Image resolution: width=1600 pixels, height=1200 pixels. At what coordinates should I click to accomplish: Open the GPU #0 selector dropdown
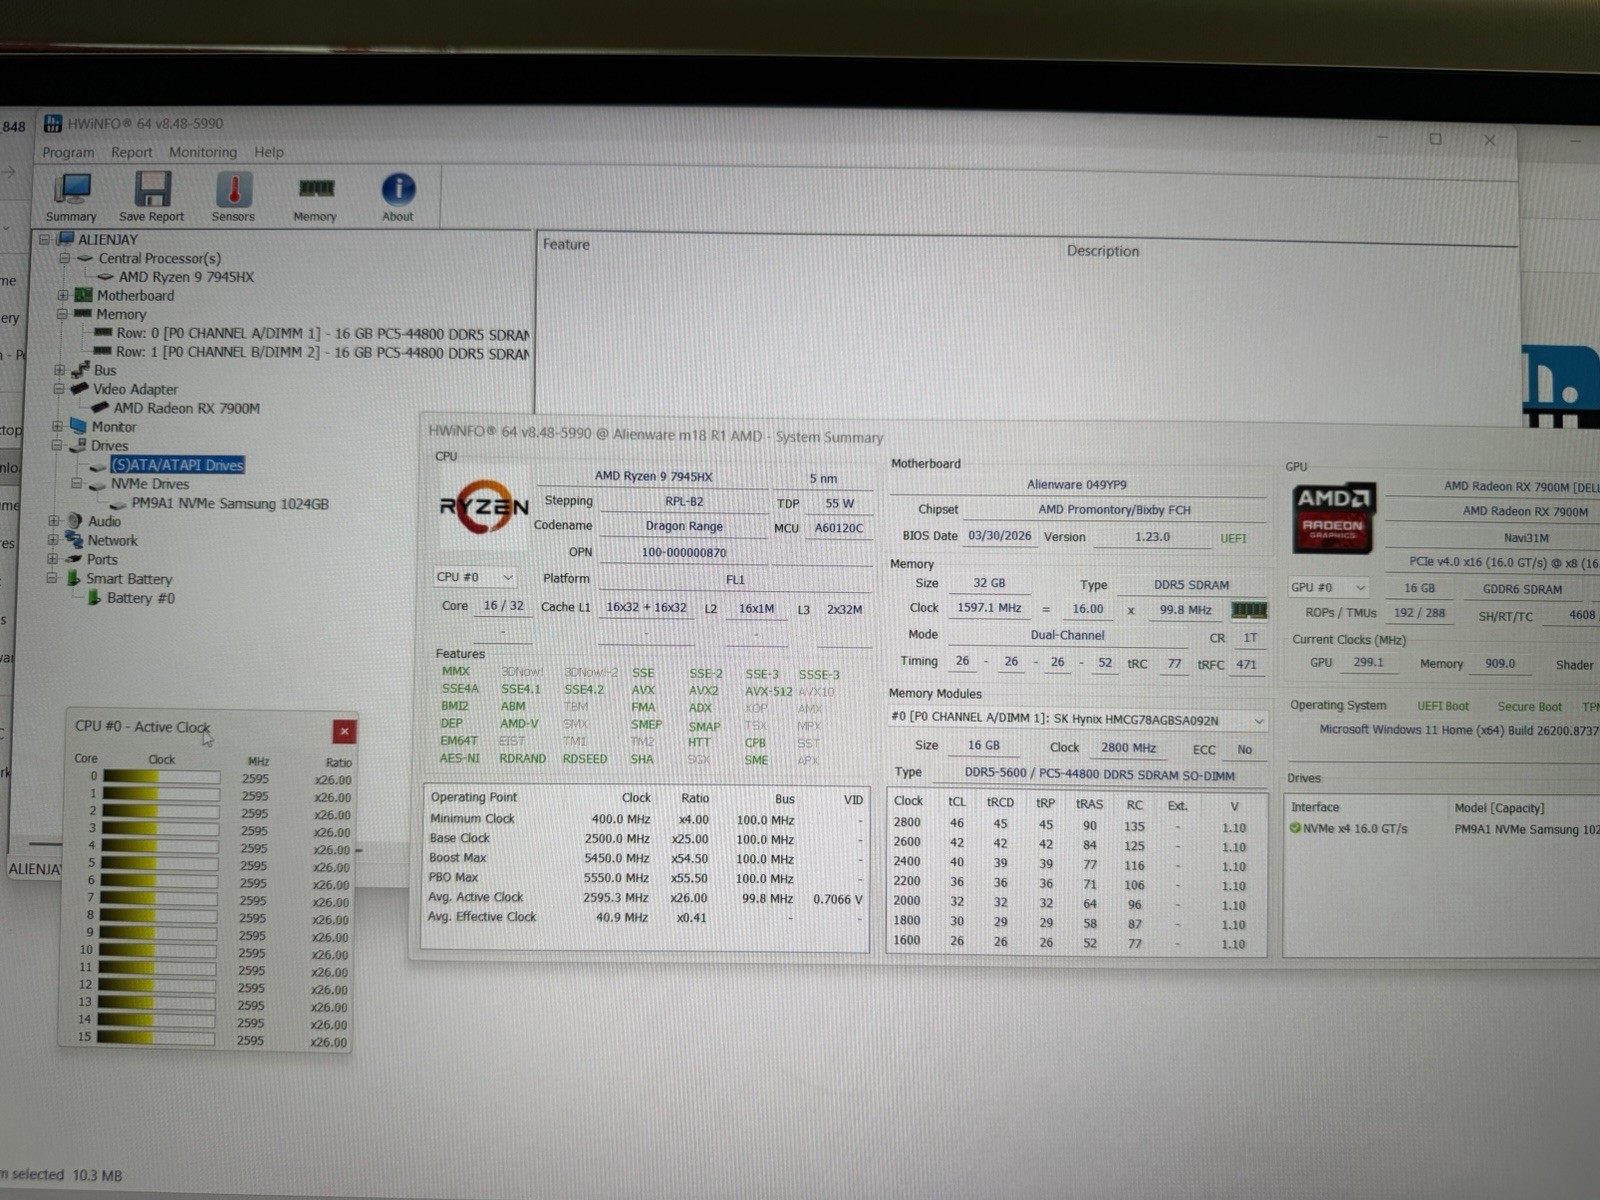click(1328, 587)
